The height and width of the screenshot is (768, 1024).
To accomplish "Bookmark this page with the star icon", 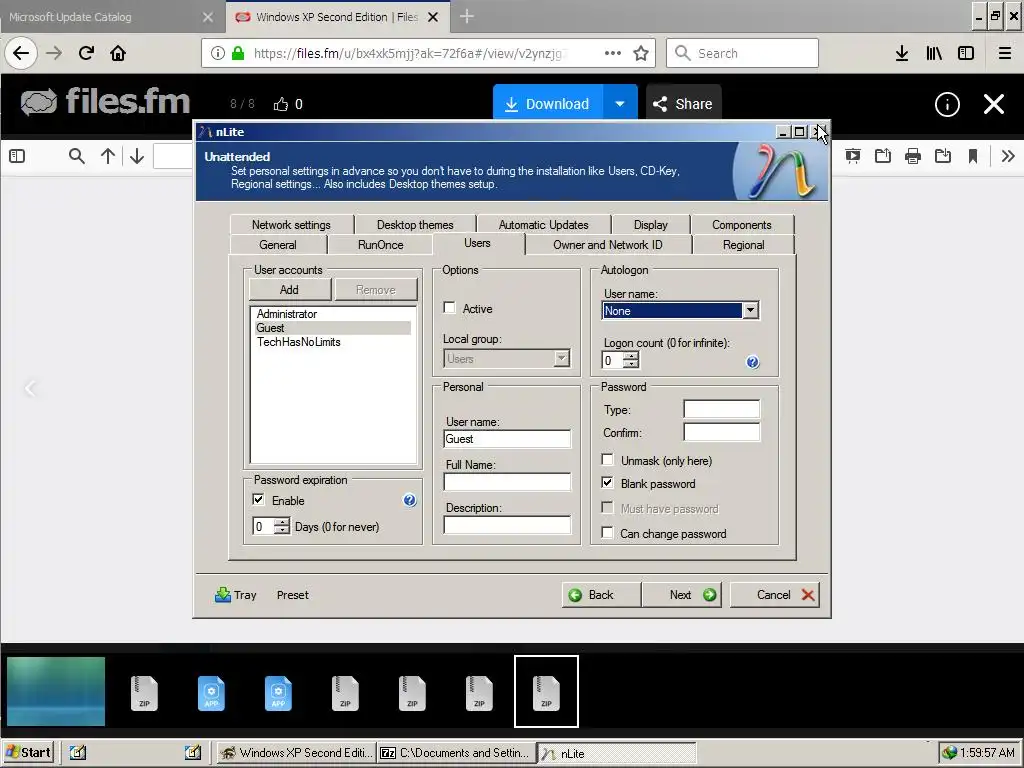I will click(641, 53).
